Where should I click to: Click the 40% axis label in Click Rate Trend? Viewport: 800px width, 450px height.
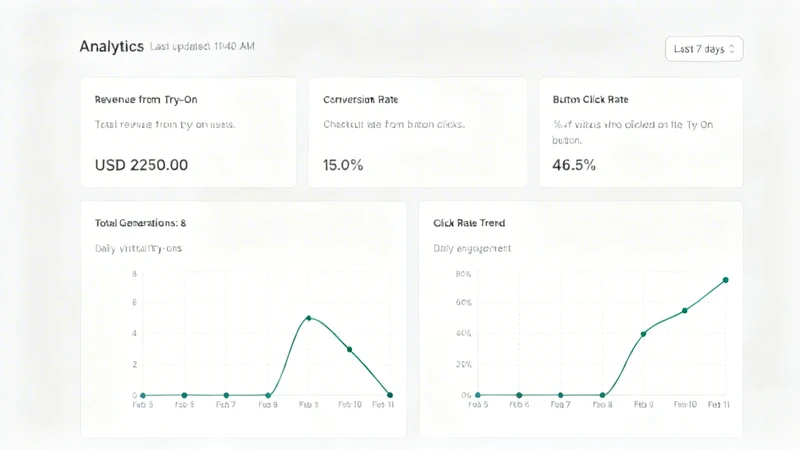463,333
